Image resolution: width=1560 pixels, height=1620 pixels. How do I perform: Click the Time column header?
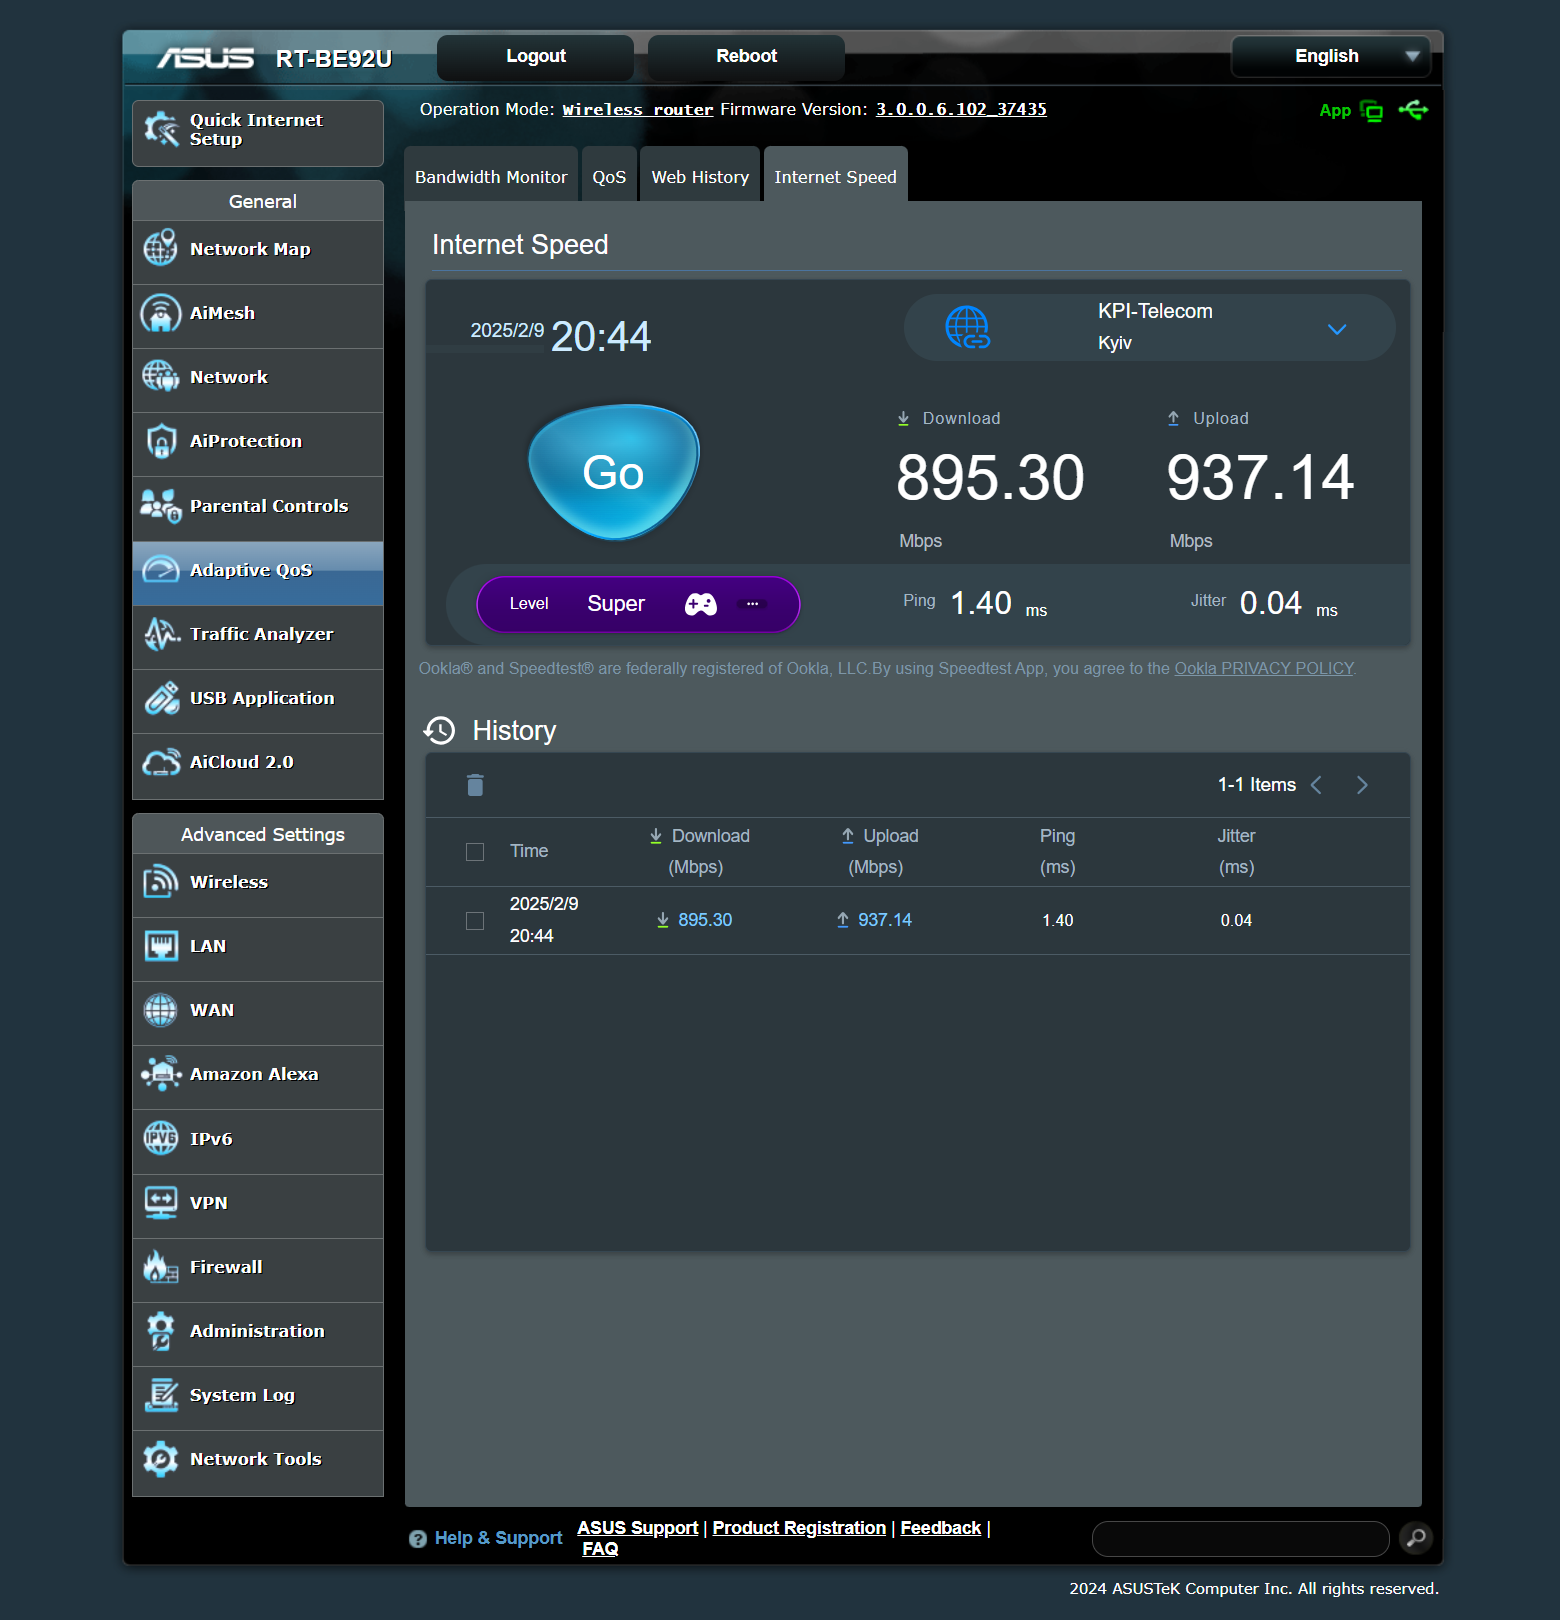point(529,851)
